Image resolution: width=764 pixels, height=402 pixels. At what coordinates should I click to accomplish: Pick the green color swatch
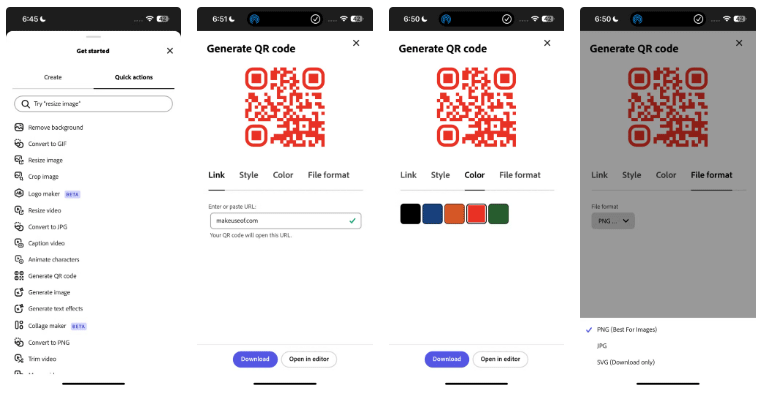(x=498, y=213)
